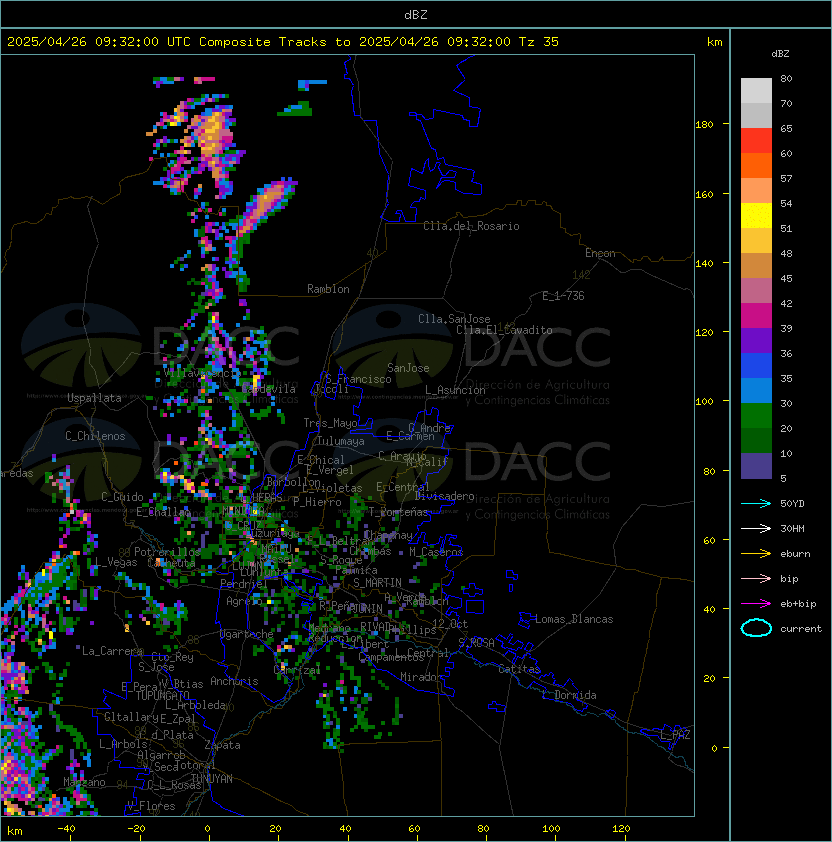Click the 'Tres_Mayo' map label
The height and width of the screenshot is (842, 832).
click(x=330, y=423)
